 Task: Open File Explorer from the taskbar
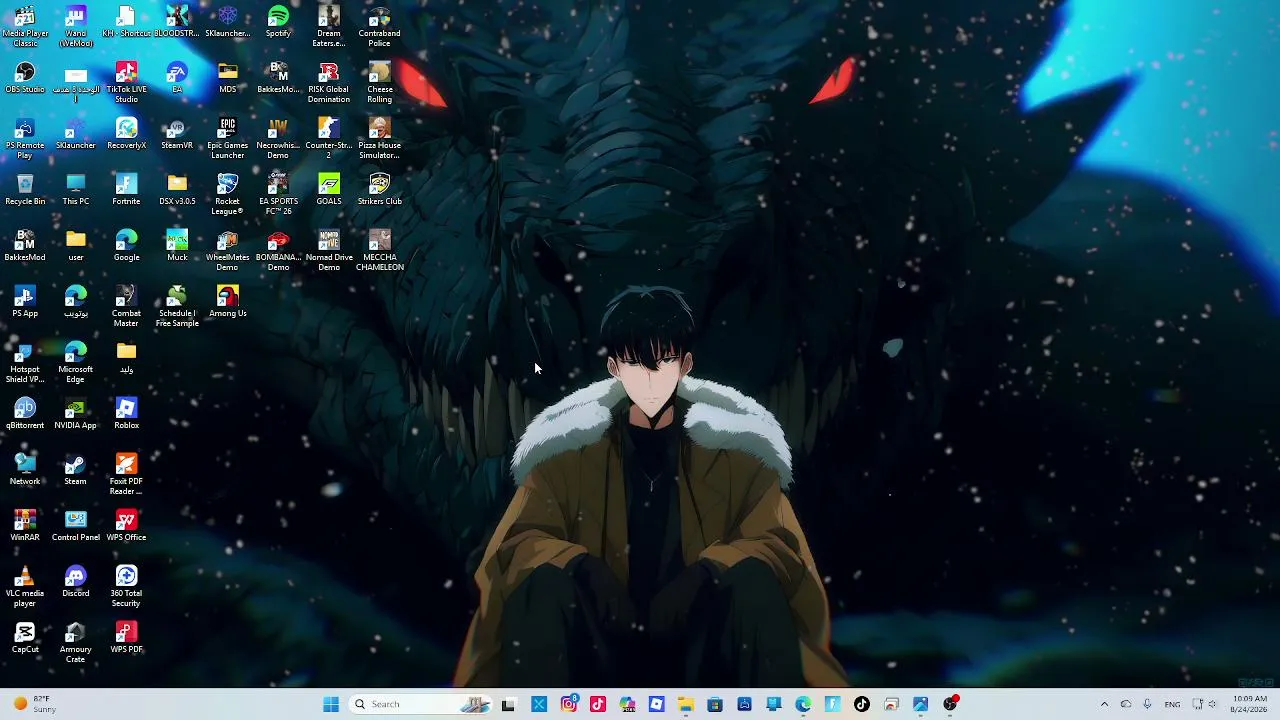tap(686, 704)
